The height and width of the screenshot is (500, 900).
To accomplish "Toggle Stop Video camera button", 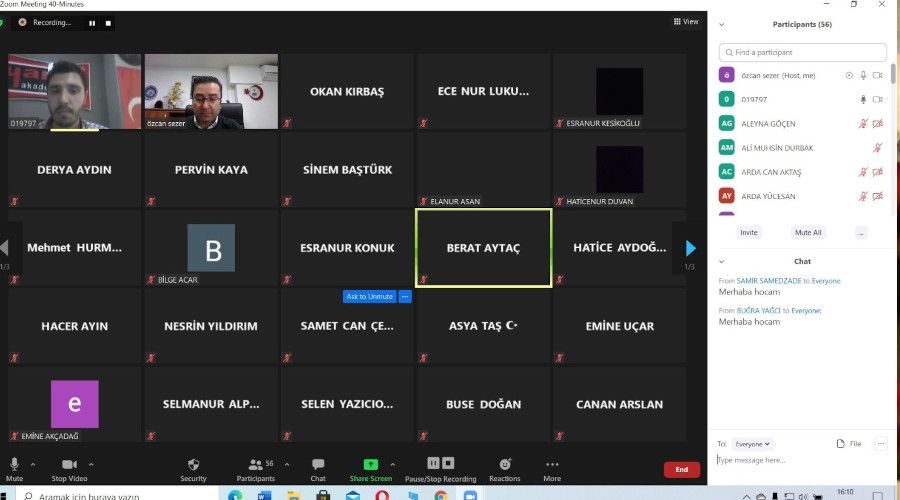I will [70, 465].
